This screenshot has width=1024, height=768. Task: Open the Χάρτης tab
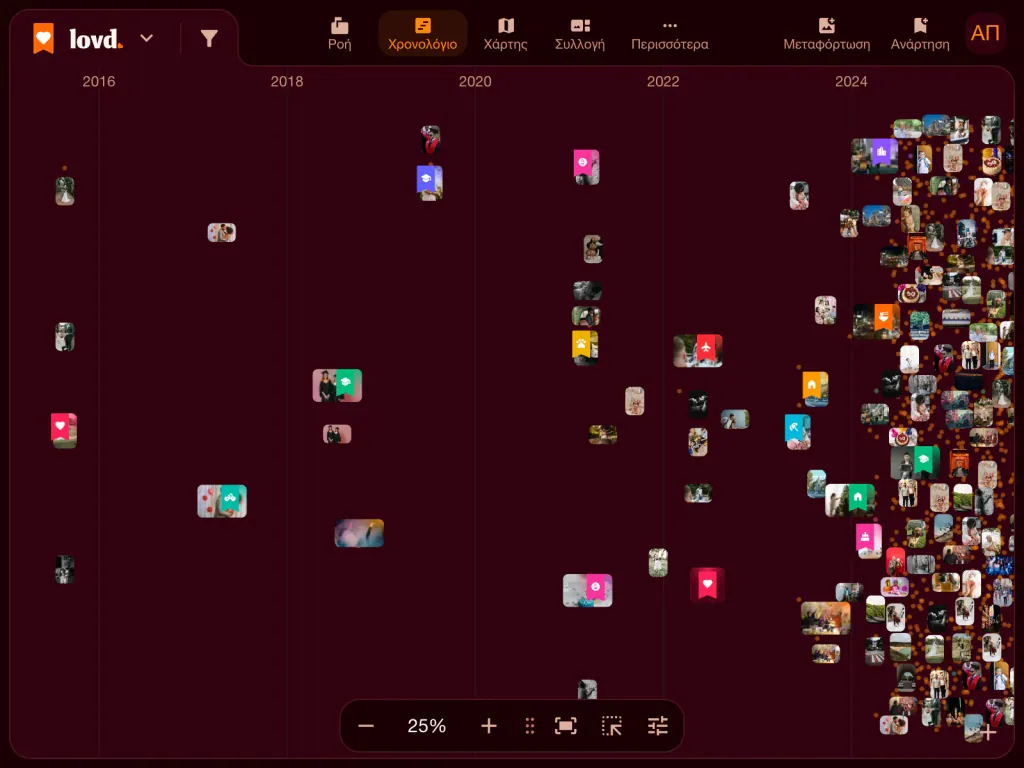(505, 34)
